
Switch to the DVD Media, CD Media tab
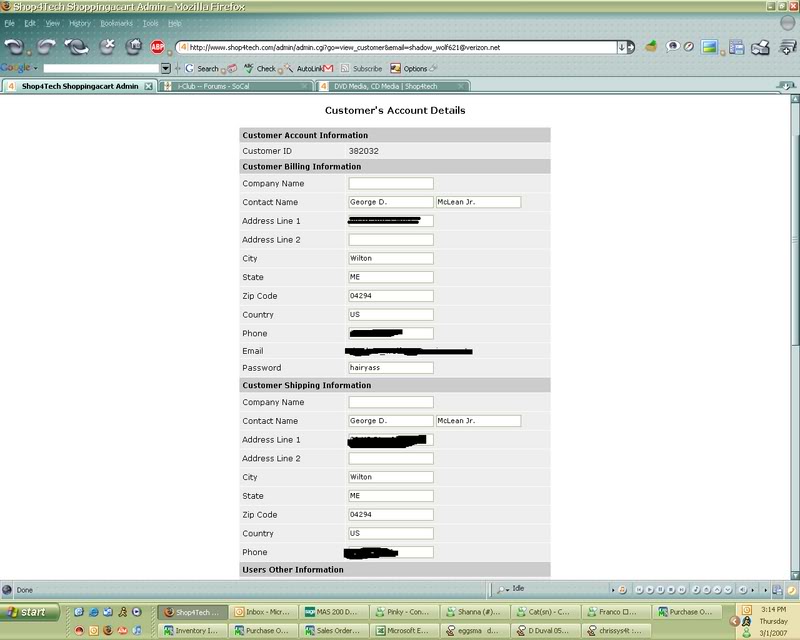[385, 87]
